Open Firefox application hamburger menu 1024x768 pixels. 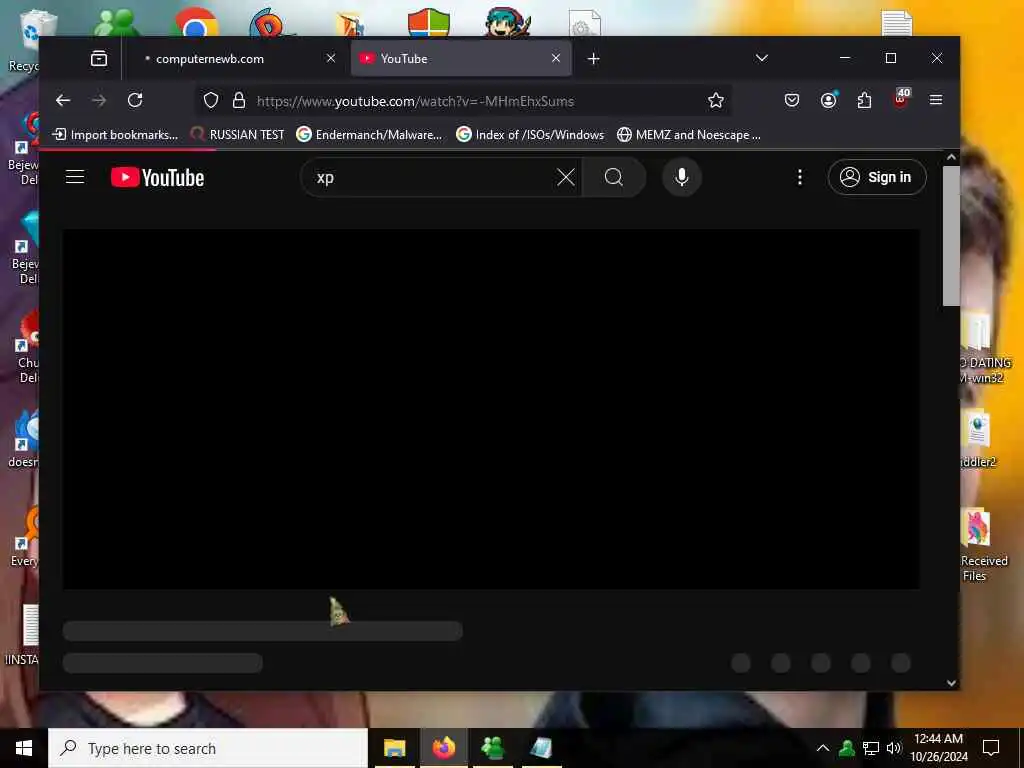[936, 100]
